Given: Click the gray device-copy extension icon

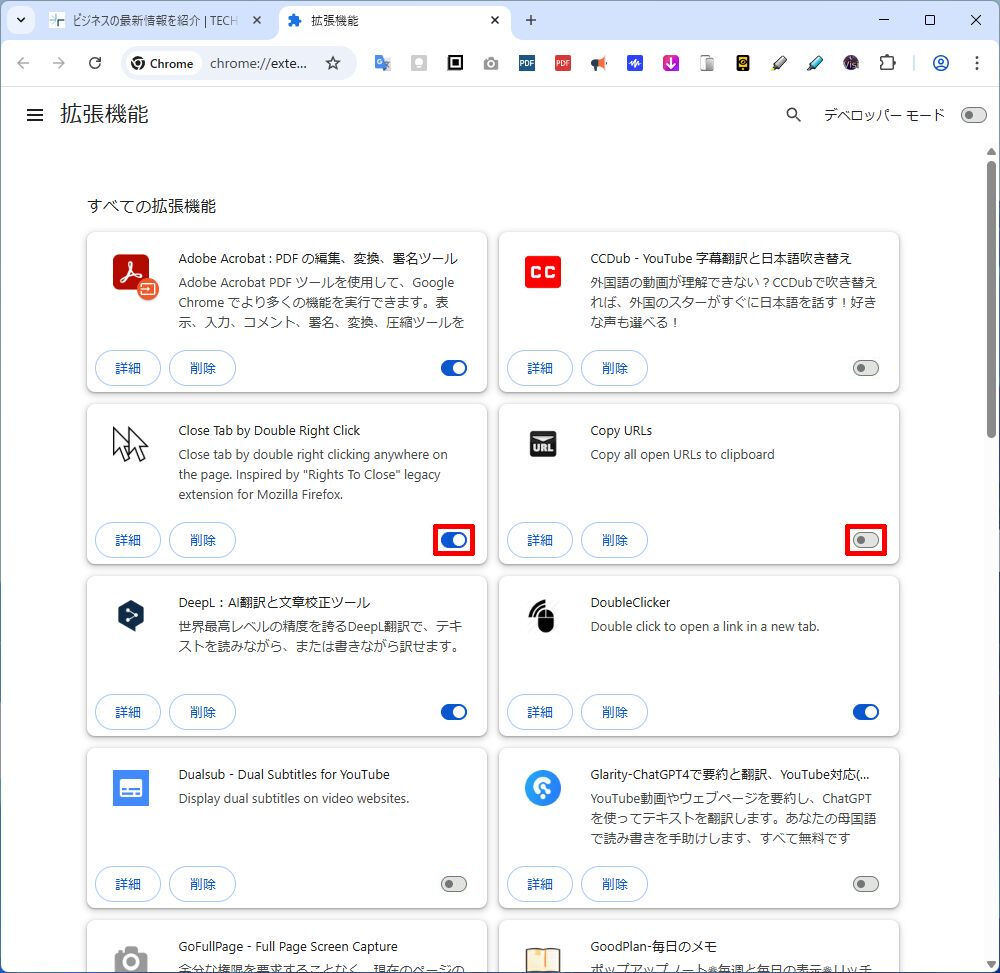Looking at the screenshot, I should [707, 63].
